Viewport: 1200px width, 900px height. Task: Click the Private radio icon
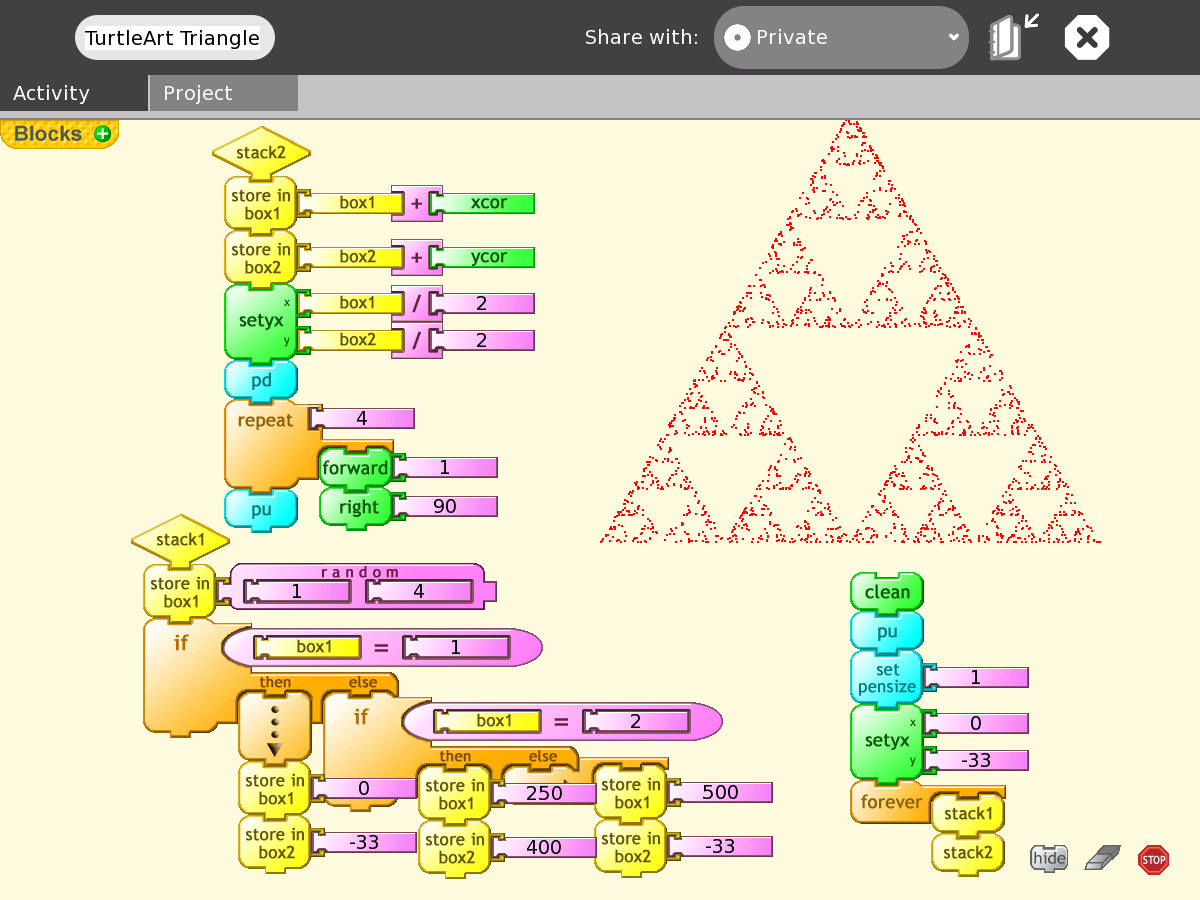pyautogui.click(x=737, y=38)
